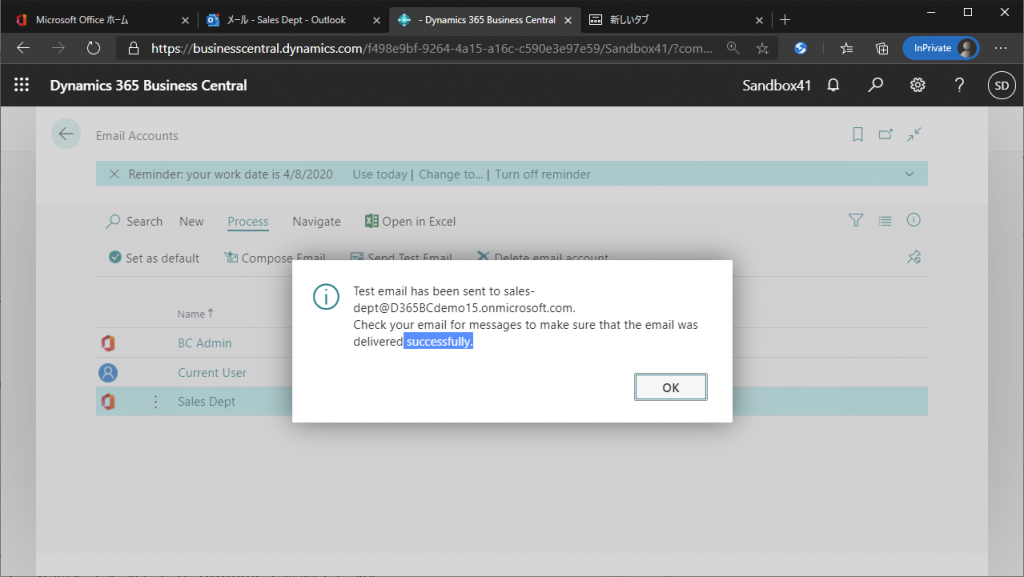Screen dimensions: 1024x577
Task: Open the app launcher waffle menu
Action: click(22, 85)
